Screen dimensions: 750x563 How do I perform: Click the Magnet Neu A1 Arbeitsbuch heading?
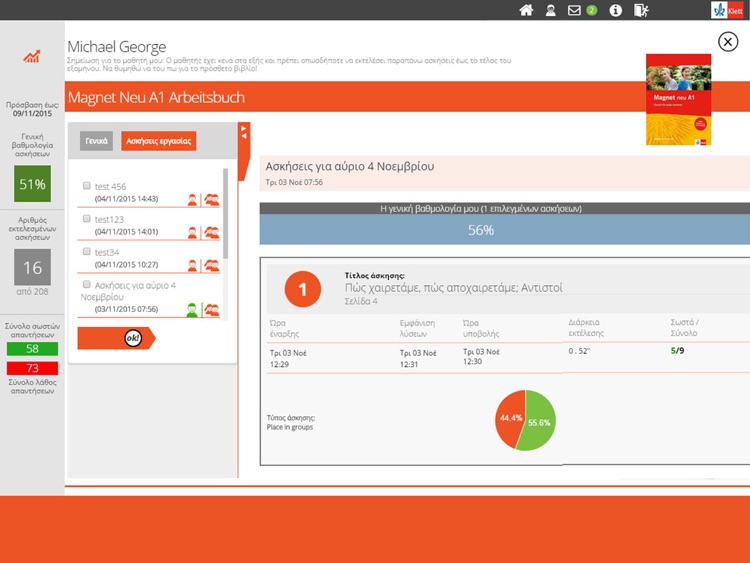156,97
